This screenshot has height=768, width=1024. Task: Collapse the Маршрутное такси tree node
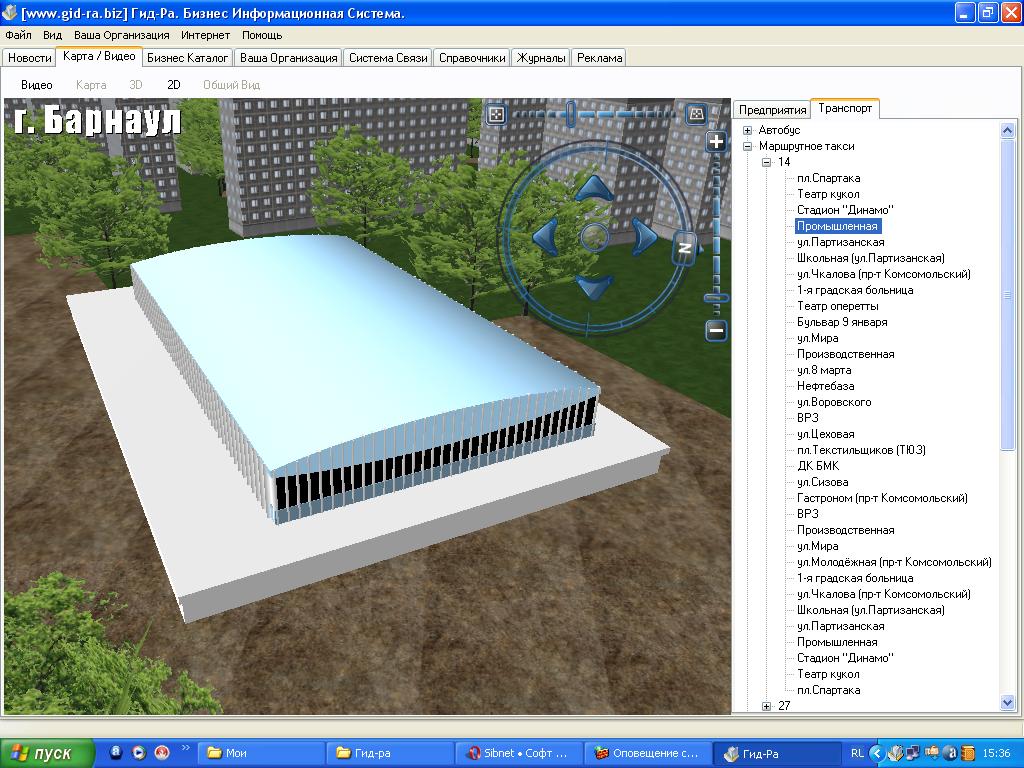tap(747, 146)
